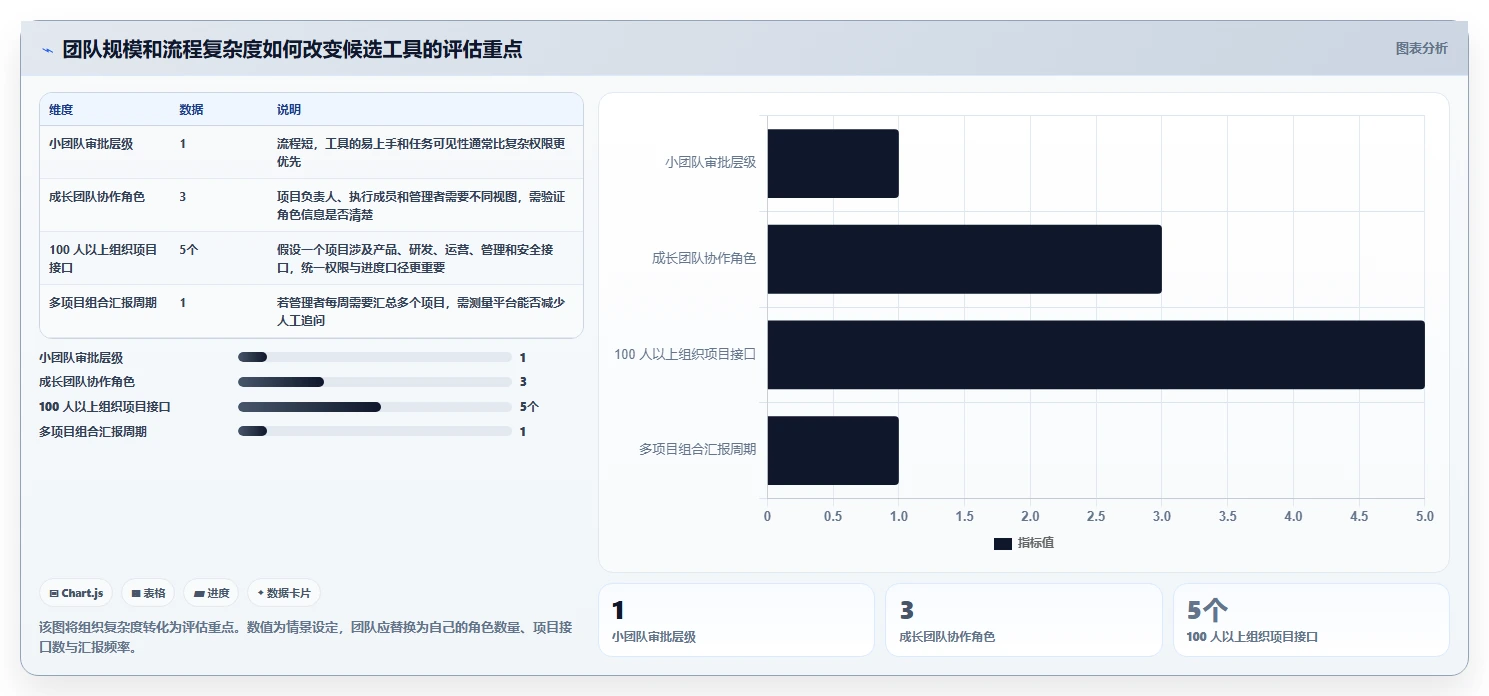Screen dimensions: 1489x696
Task: Click the 多项目组合汇报周期 bar in the chart
Action: (833, 451)
